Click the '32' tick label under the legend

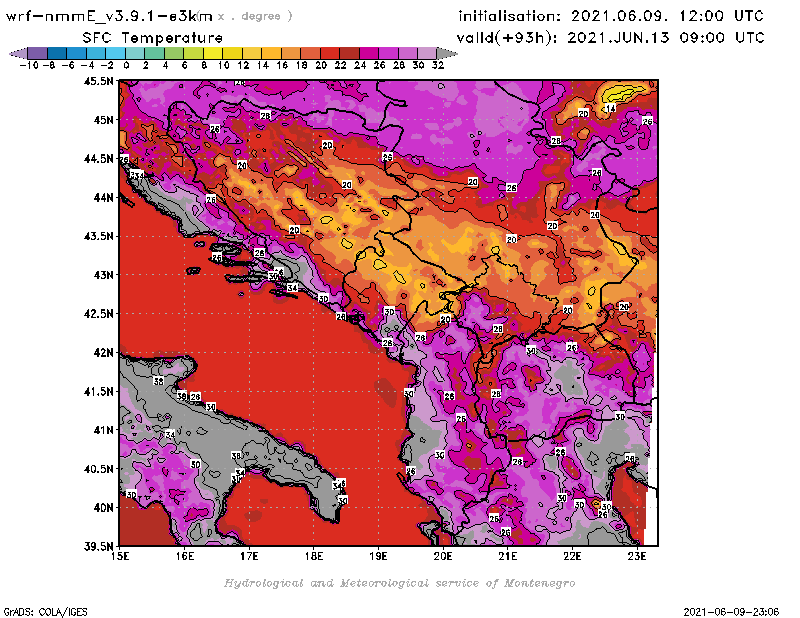point(438,65)
